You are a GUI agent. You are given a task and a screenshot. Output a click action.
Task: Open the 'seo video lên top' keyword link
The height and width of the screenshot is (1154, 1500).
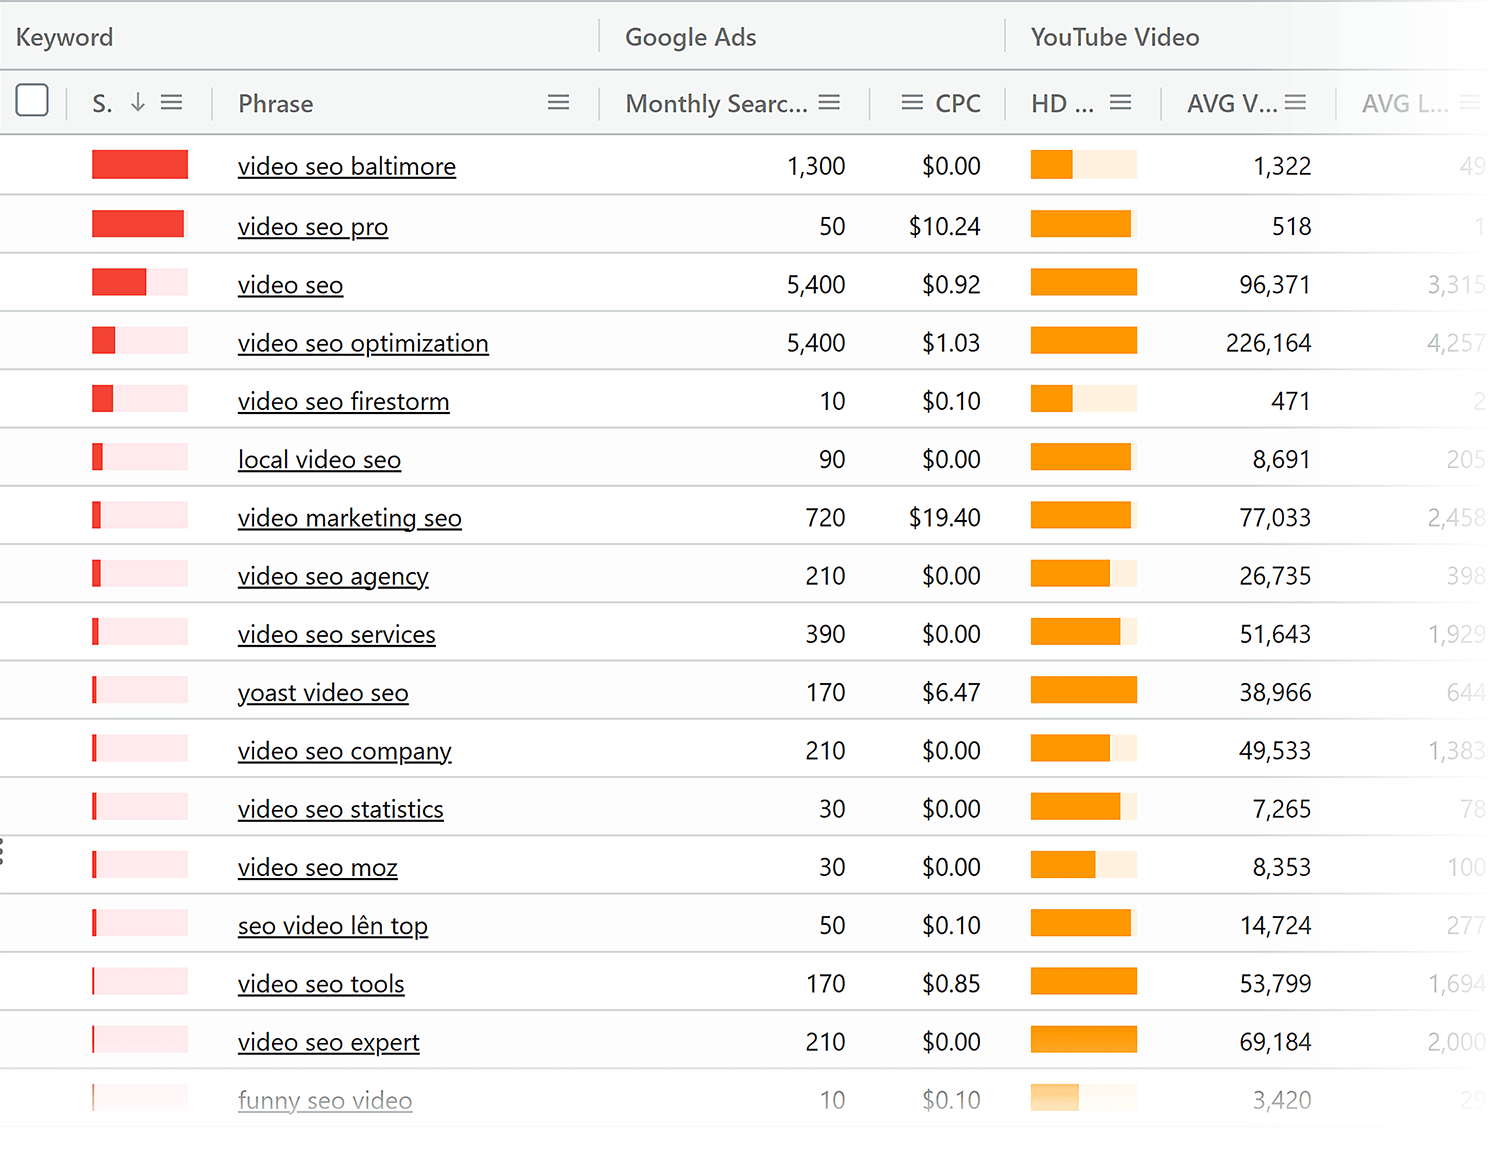click(333, 926)
